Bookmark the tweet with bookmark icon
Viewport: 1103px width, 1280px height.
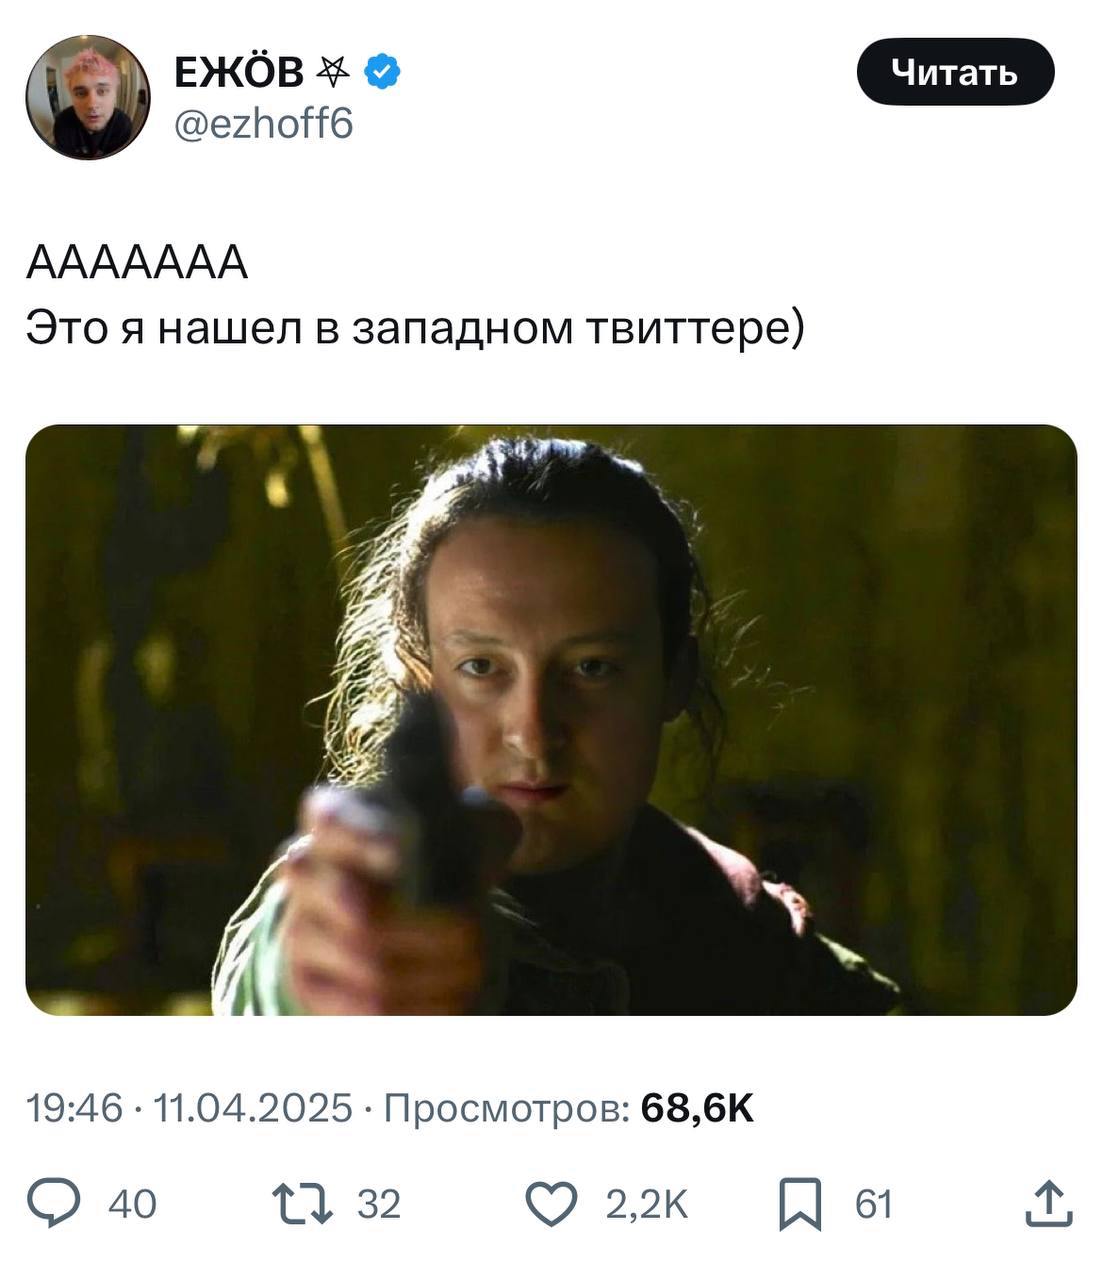click(x=801, y=1204)
